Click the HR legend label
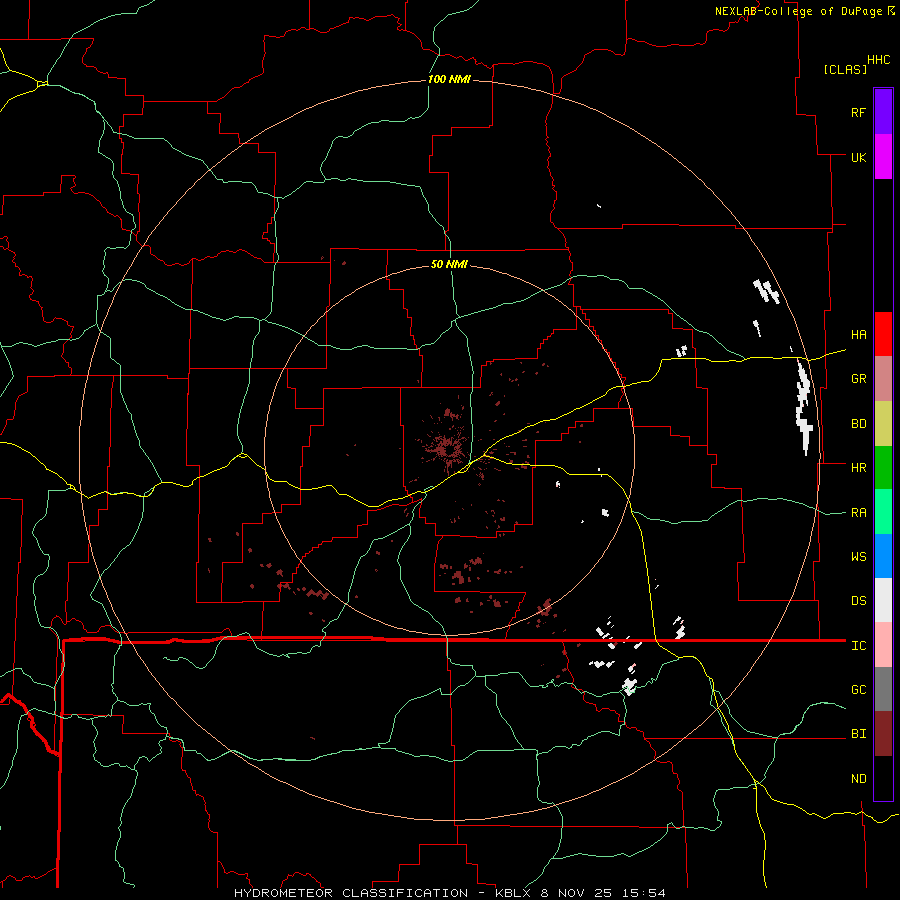 coord(858,468)
